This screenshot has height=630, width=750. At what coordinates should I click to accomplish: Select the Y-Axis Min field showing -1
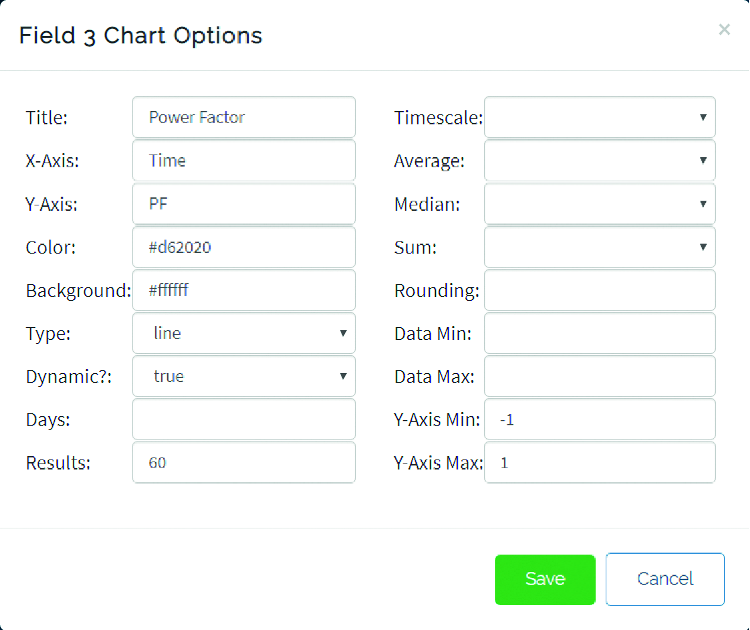(599, 419)
